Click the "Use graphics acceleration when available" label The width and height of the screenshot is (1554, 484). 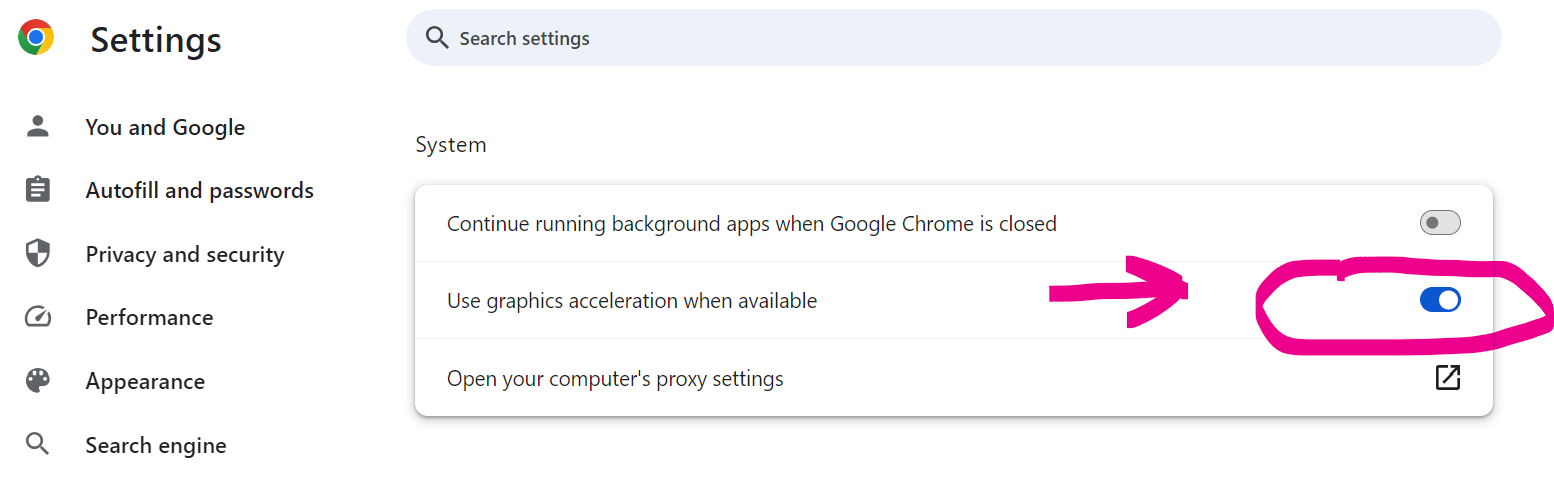[x=632, y=300]
